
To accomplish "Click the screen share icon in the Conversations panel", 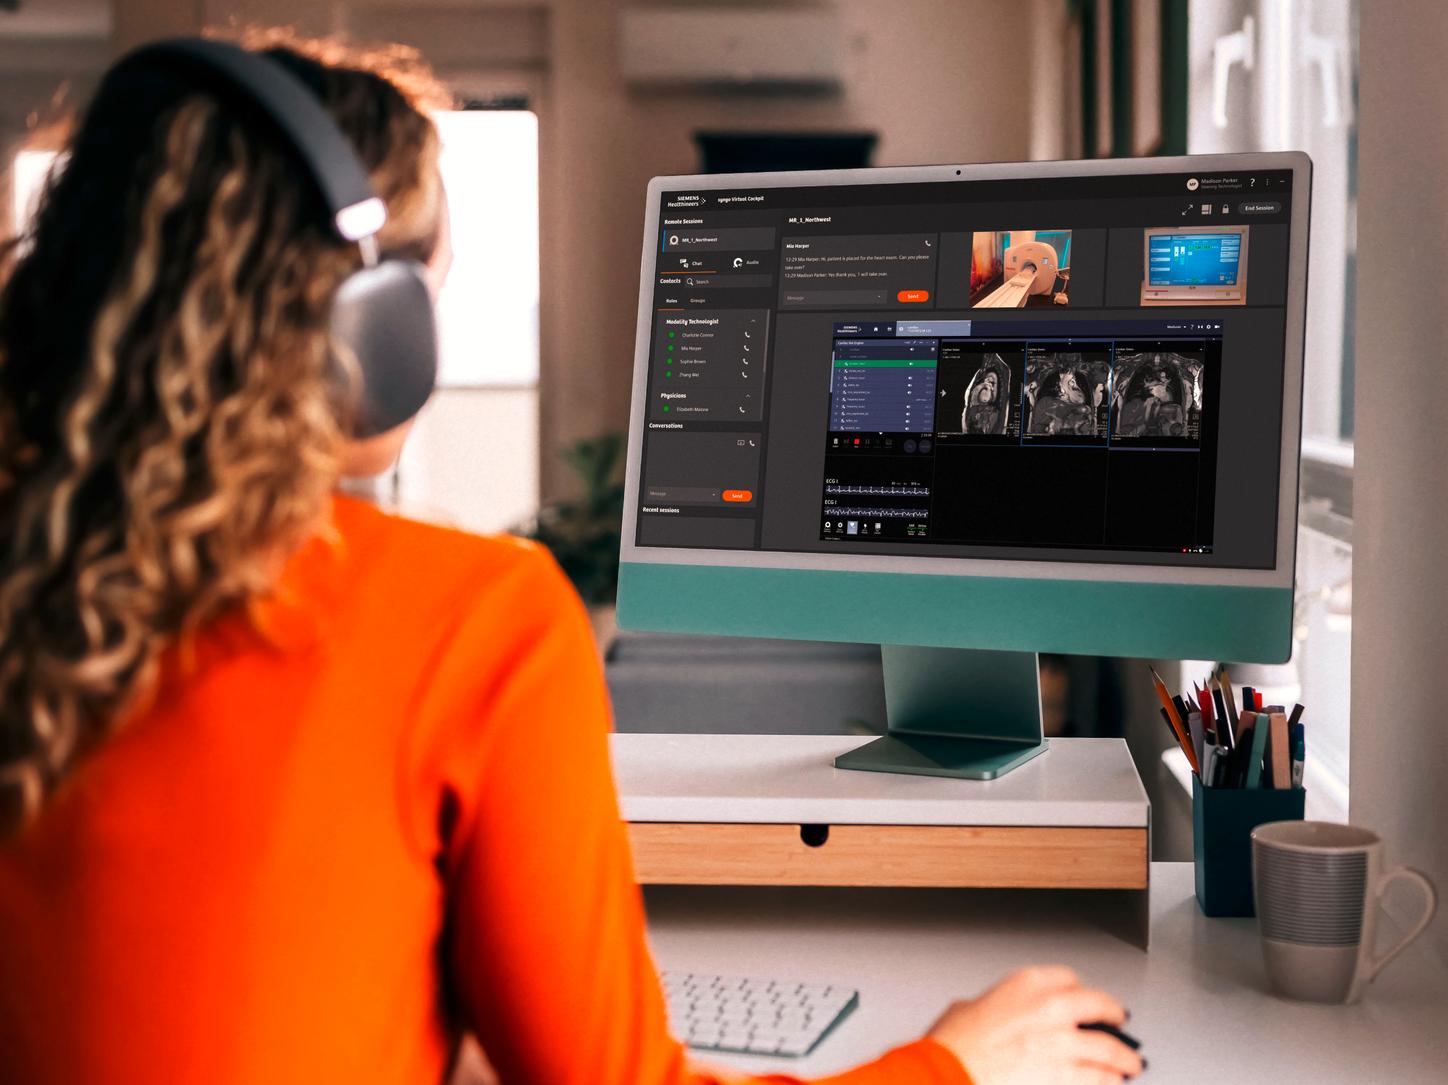I will click(x=741, y=442).
